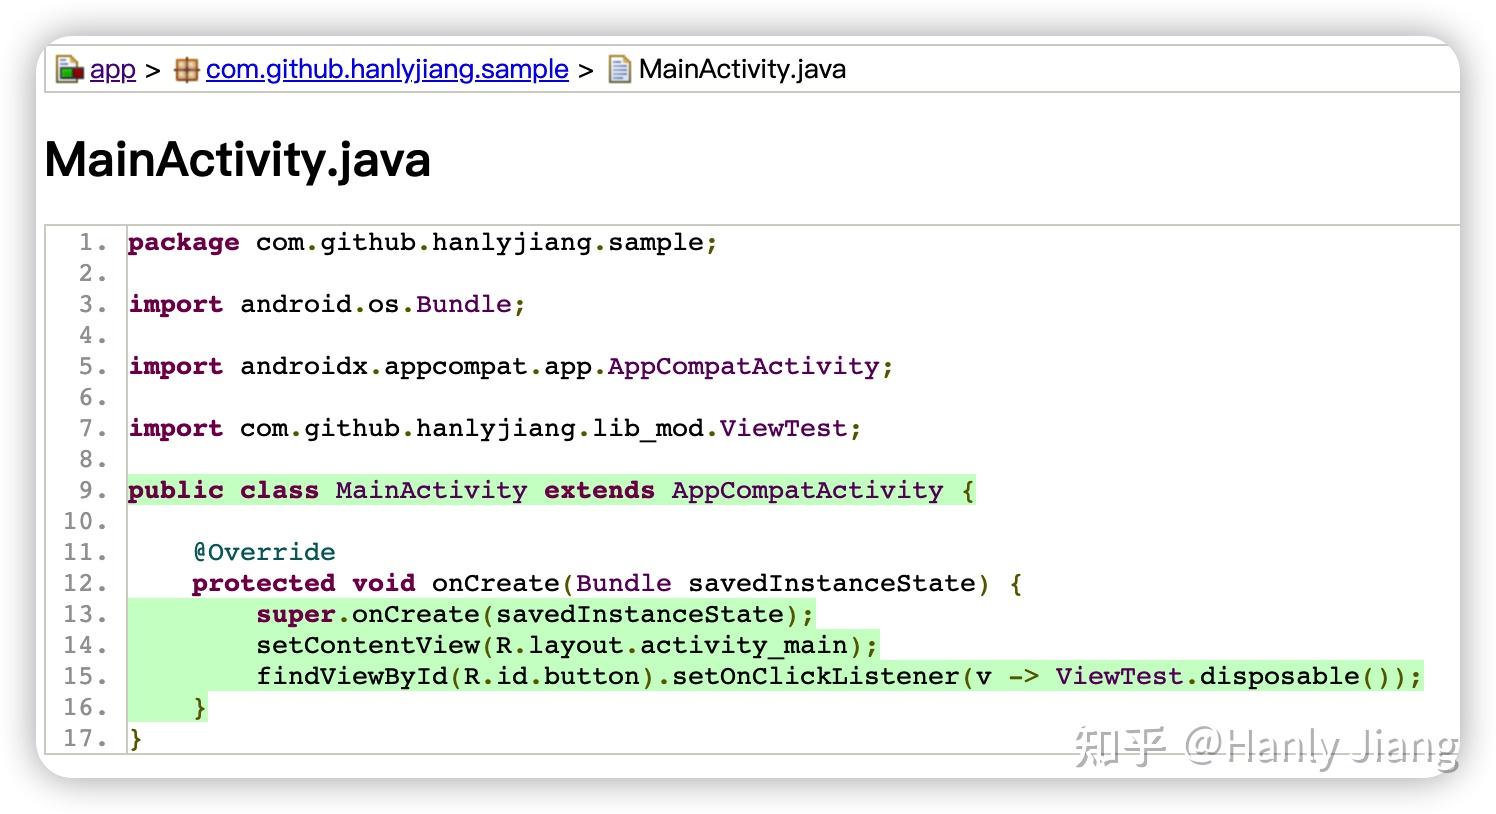Image resolution: width=1496 pixels, height=814 pixels.
Task: Select the package declaration on line 1
Action: pyautogui.click(x=420, y=242)
